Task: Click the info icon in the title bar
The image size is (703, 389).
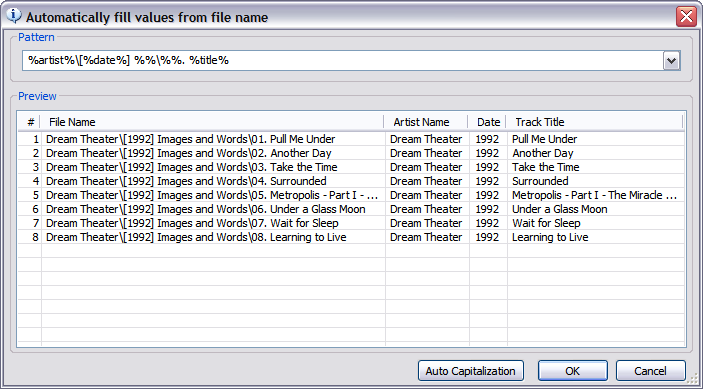Action: pos(13,16)
